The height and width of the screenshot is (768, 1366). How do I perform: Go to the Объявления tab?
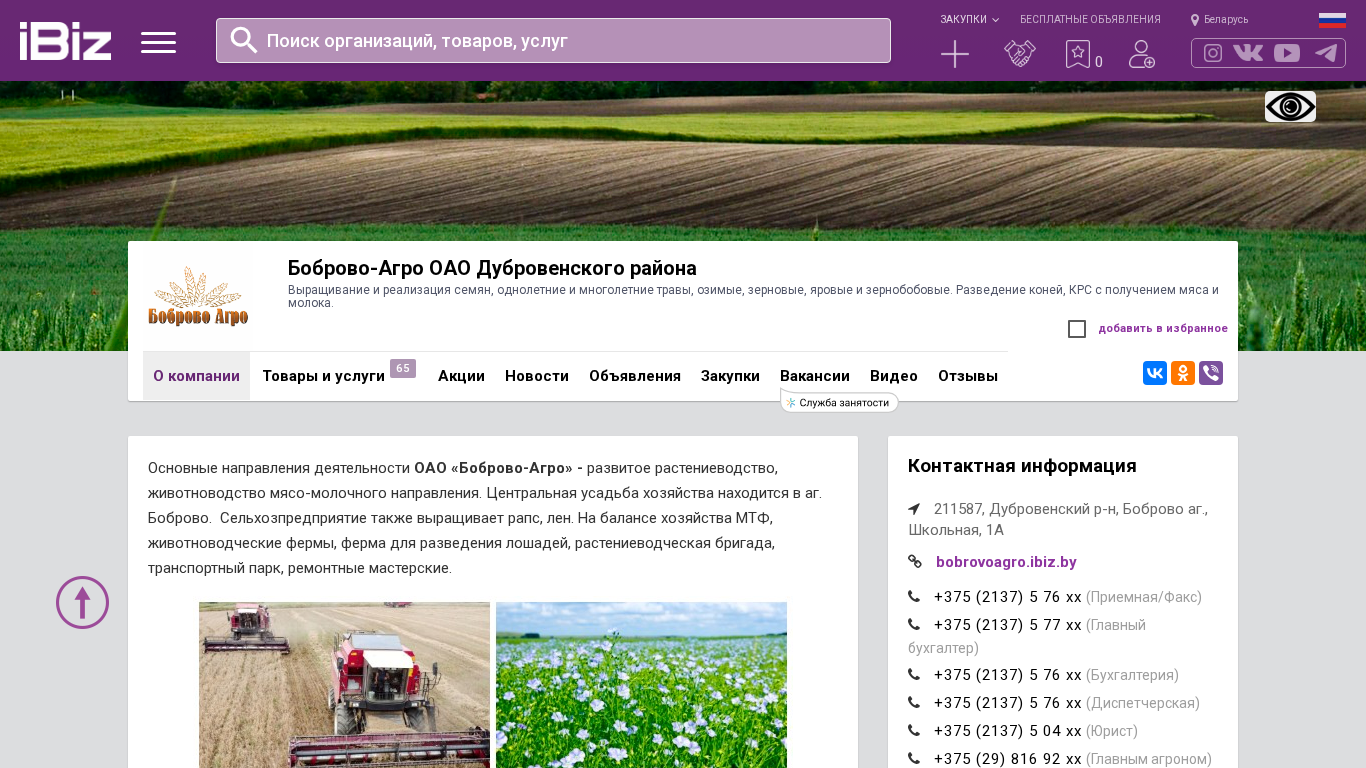(635, 376)
